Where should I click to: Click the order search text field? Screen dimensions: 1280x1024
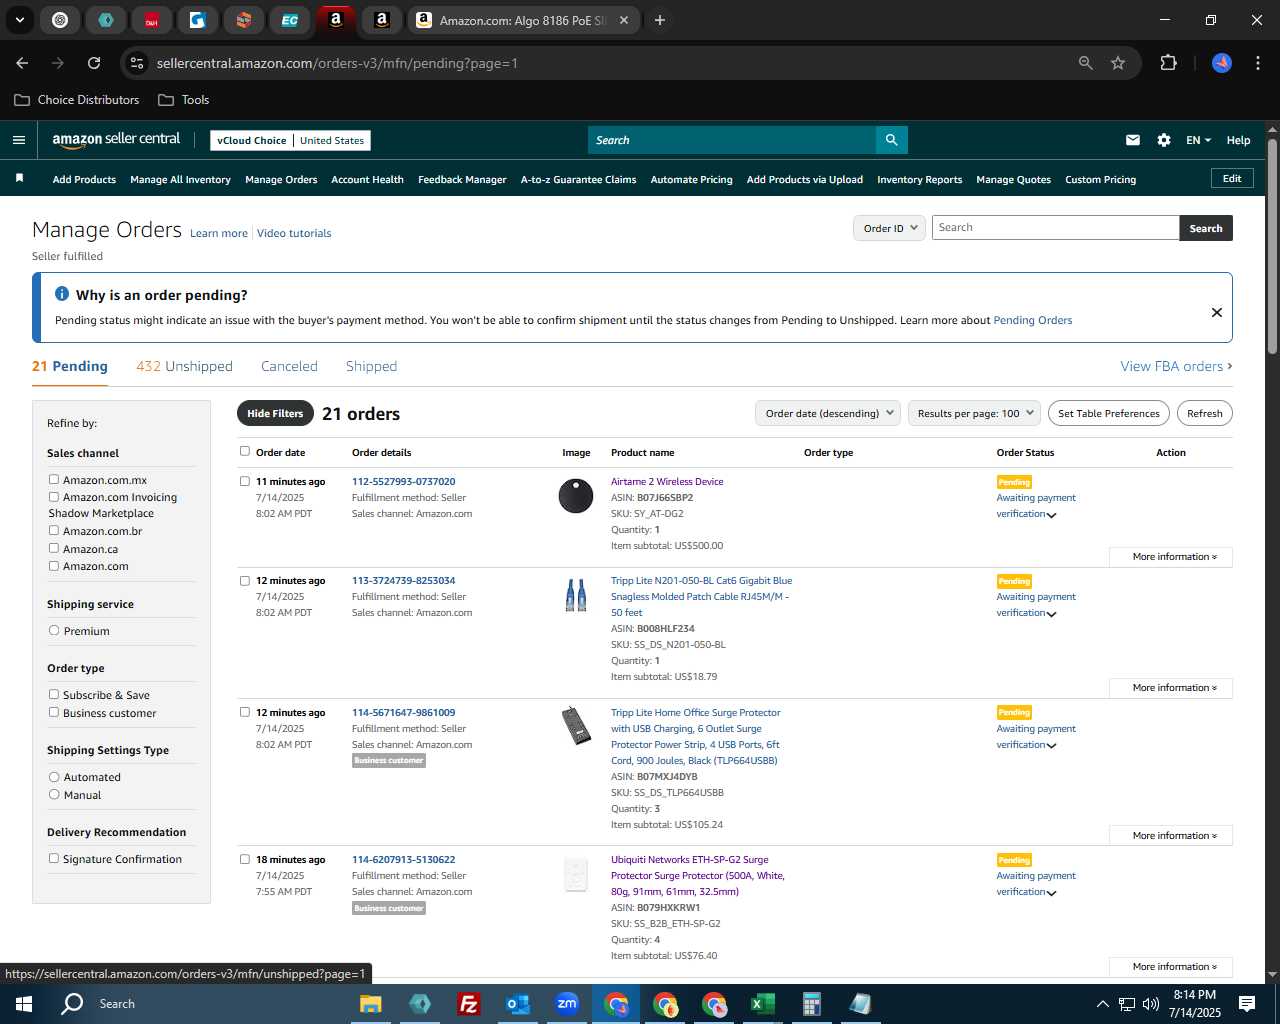pyautogui.click(x=1055, y=228)
